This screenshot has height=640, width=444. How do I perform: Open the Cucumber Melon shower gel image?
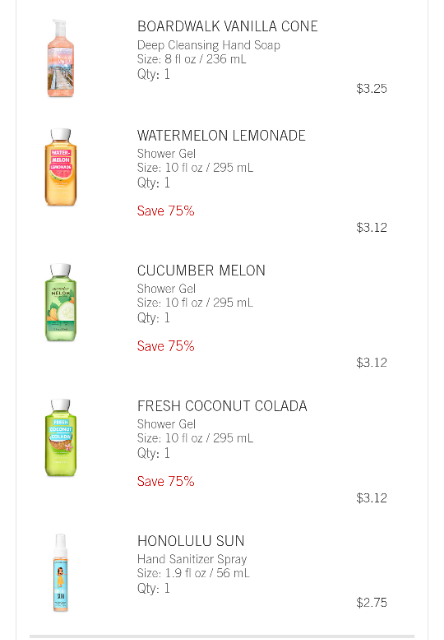coord(60,302)
